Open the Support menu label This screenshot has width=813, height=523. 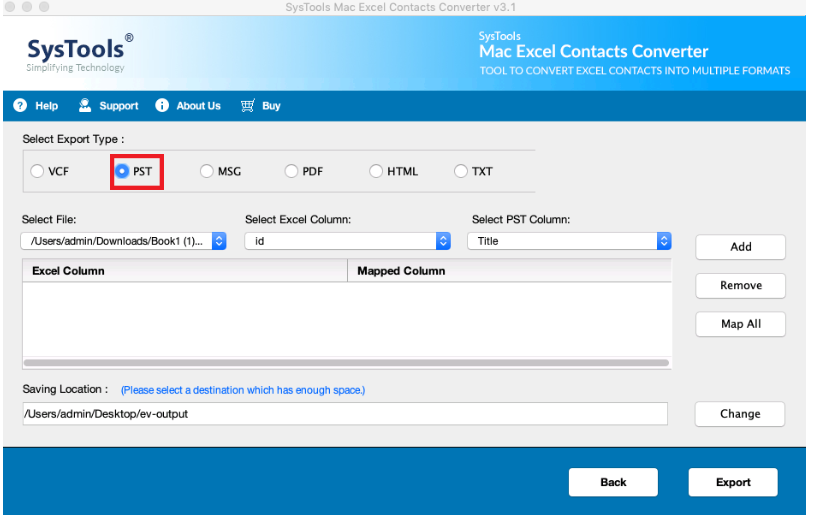119,106
